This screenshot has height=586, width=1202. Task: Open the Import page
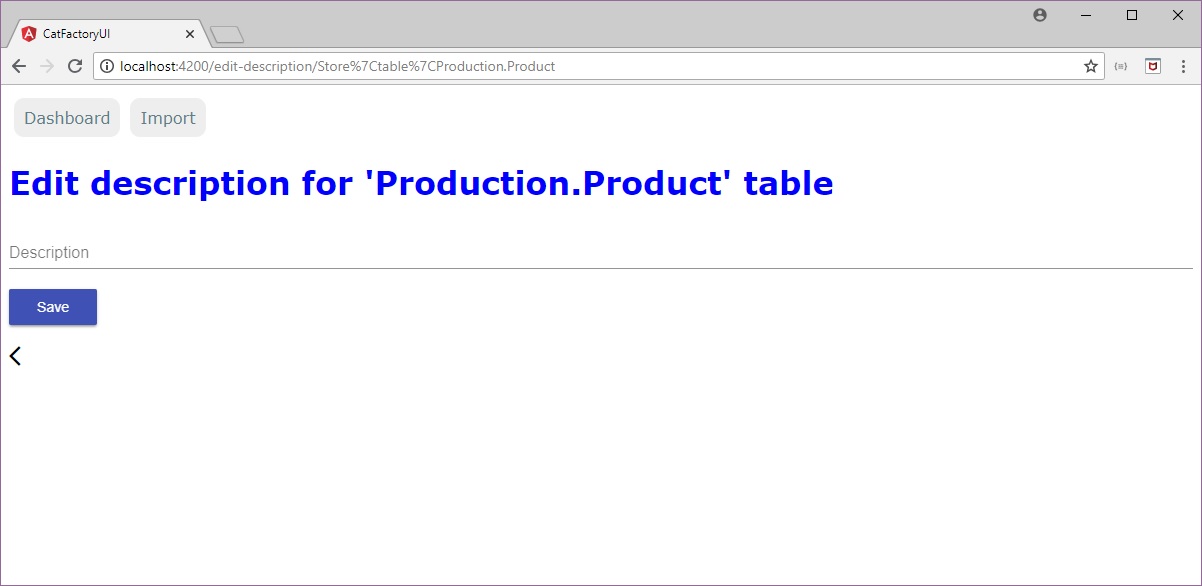[168, 118]
